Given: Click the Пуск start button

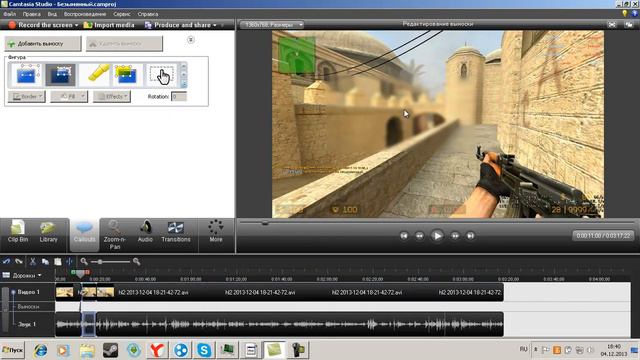Looking at the screenshot, I should pyautogui.click(x=13, y=350).
